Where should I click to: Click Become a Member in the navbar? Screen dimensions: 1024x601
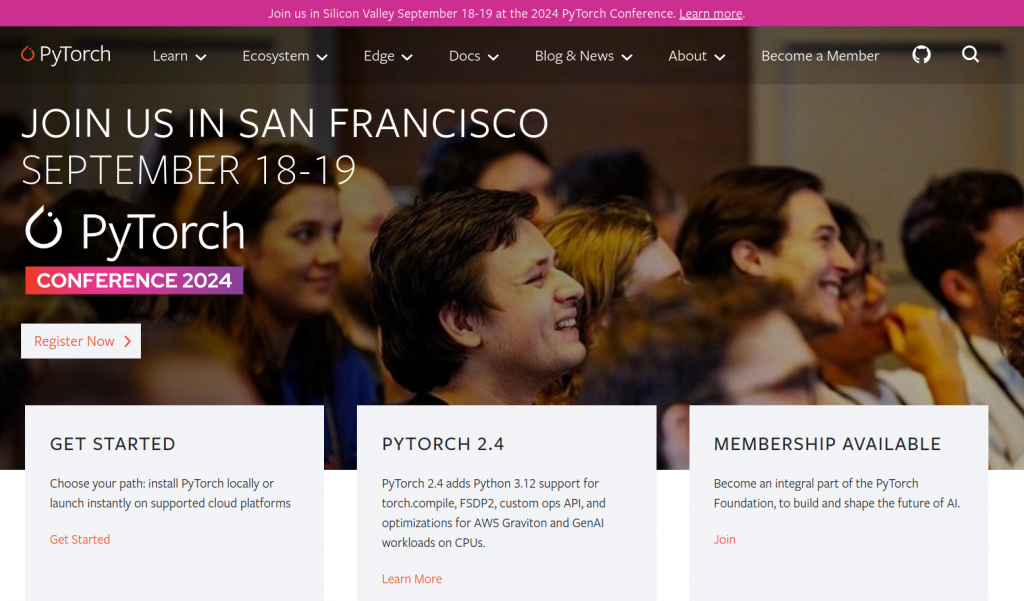[x=820, y=56]
